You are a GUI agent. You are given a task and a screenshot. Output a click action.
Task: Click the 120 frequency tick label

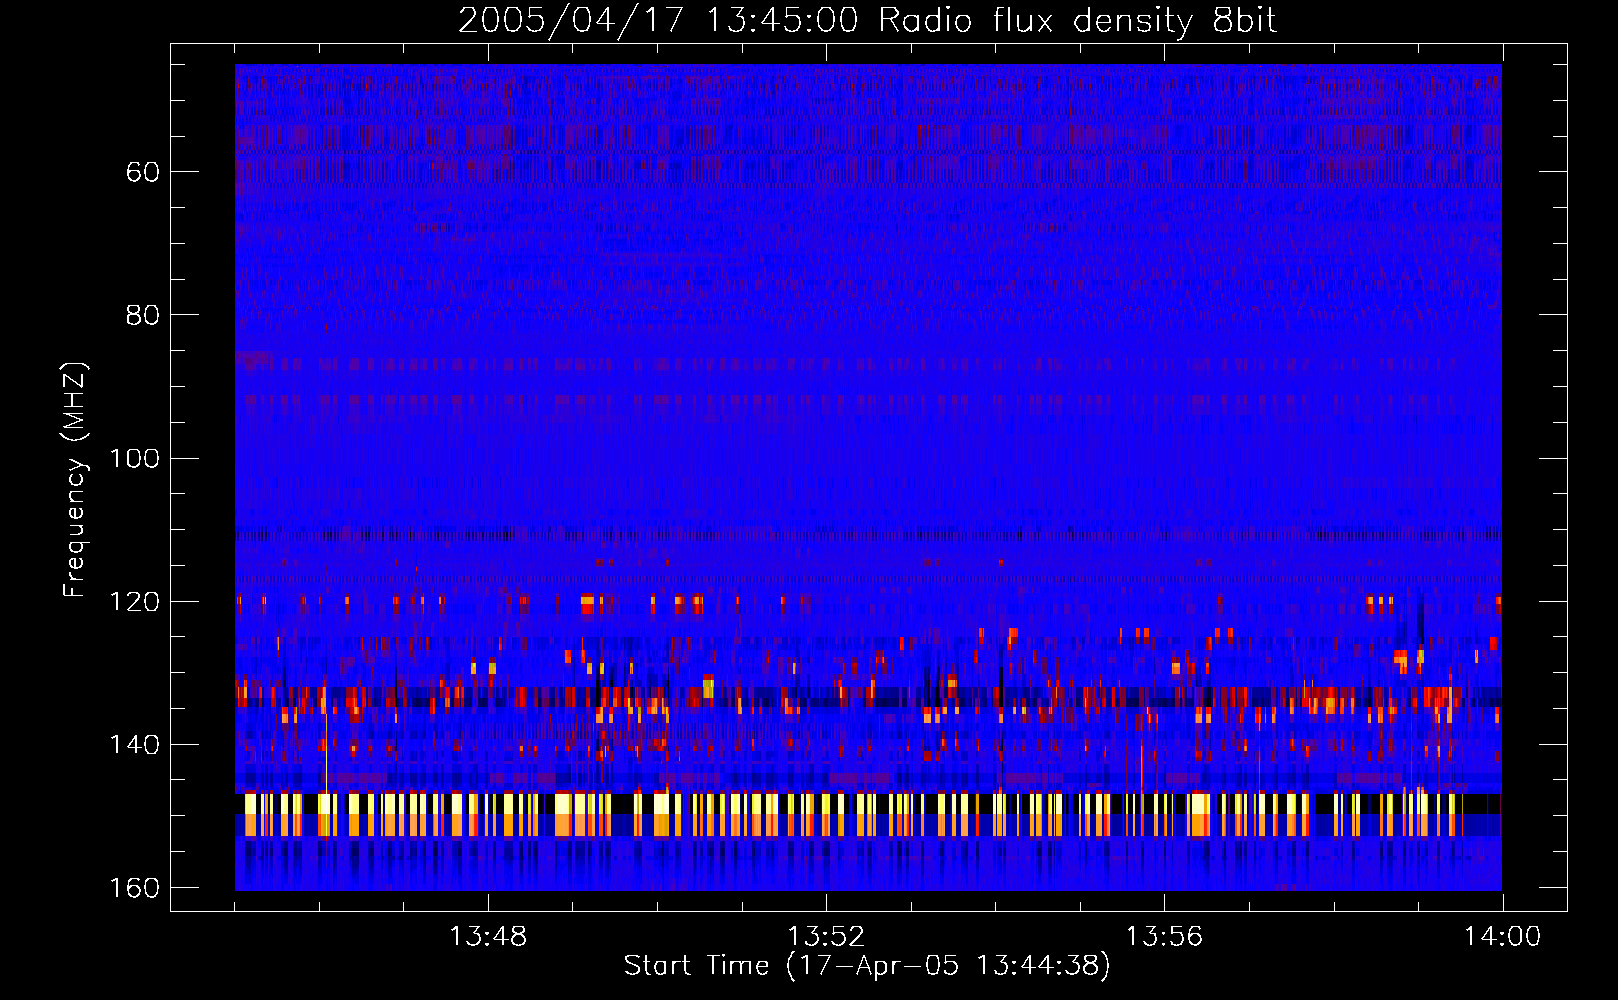click(133, 601)
